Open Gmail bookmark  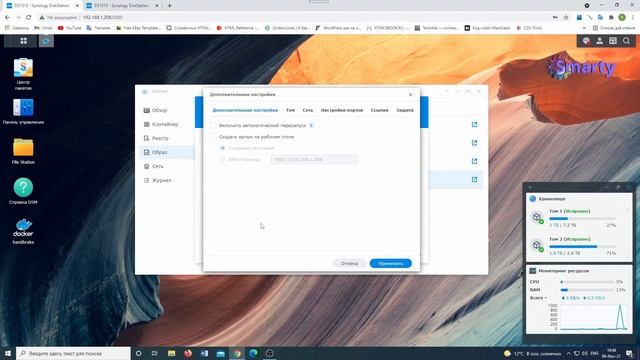tap(43, 28)
